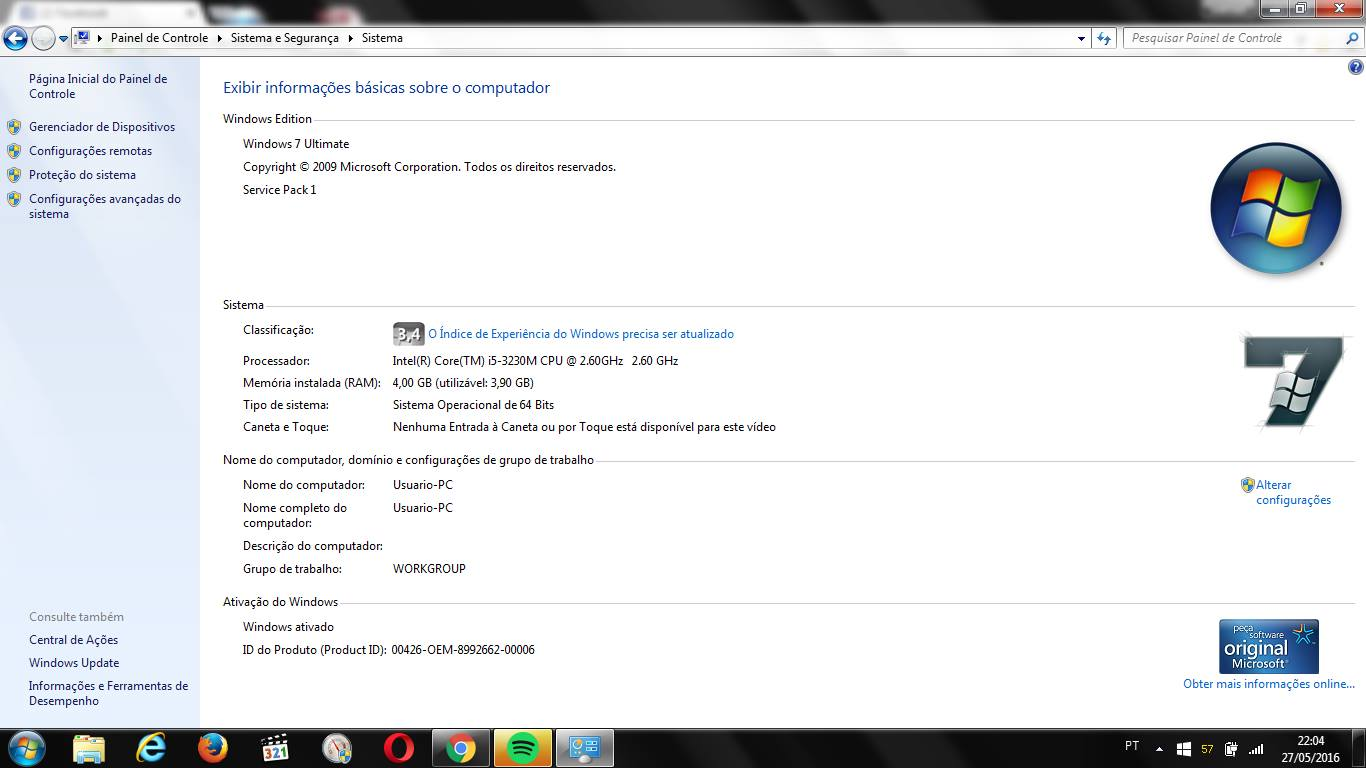This screenshot has height=768, width=1366.
Task: Open the address bar history dropdown
Action: coord(1081,38)
